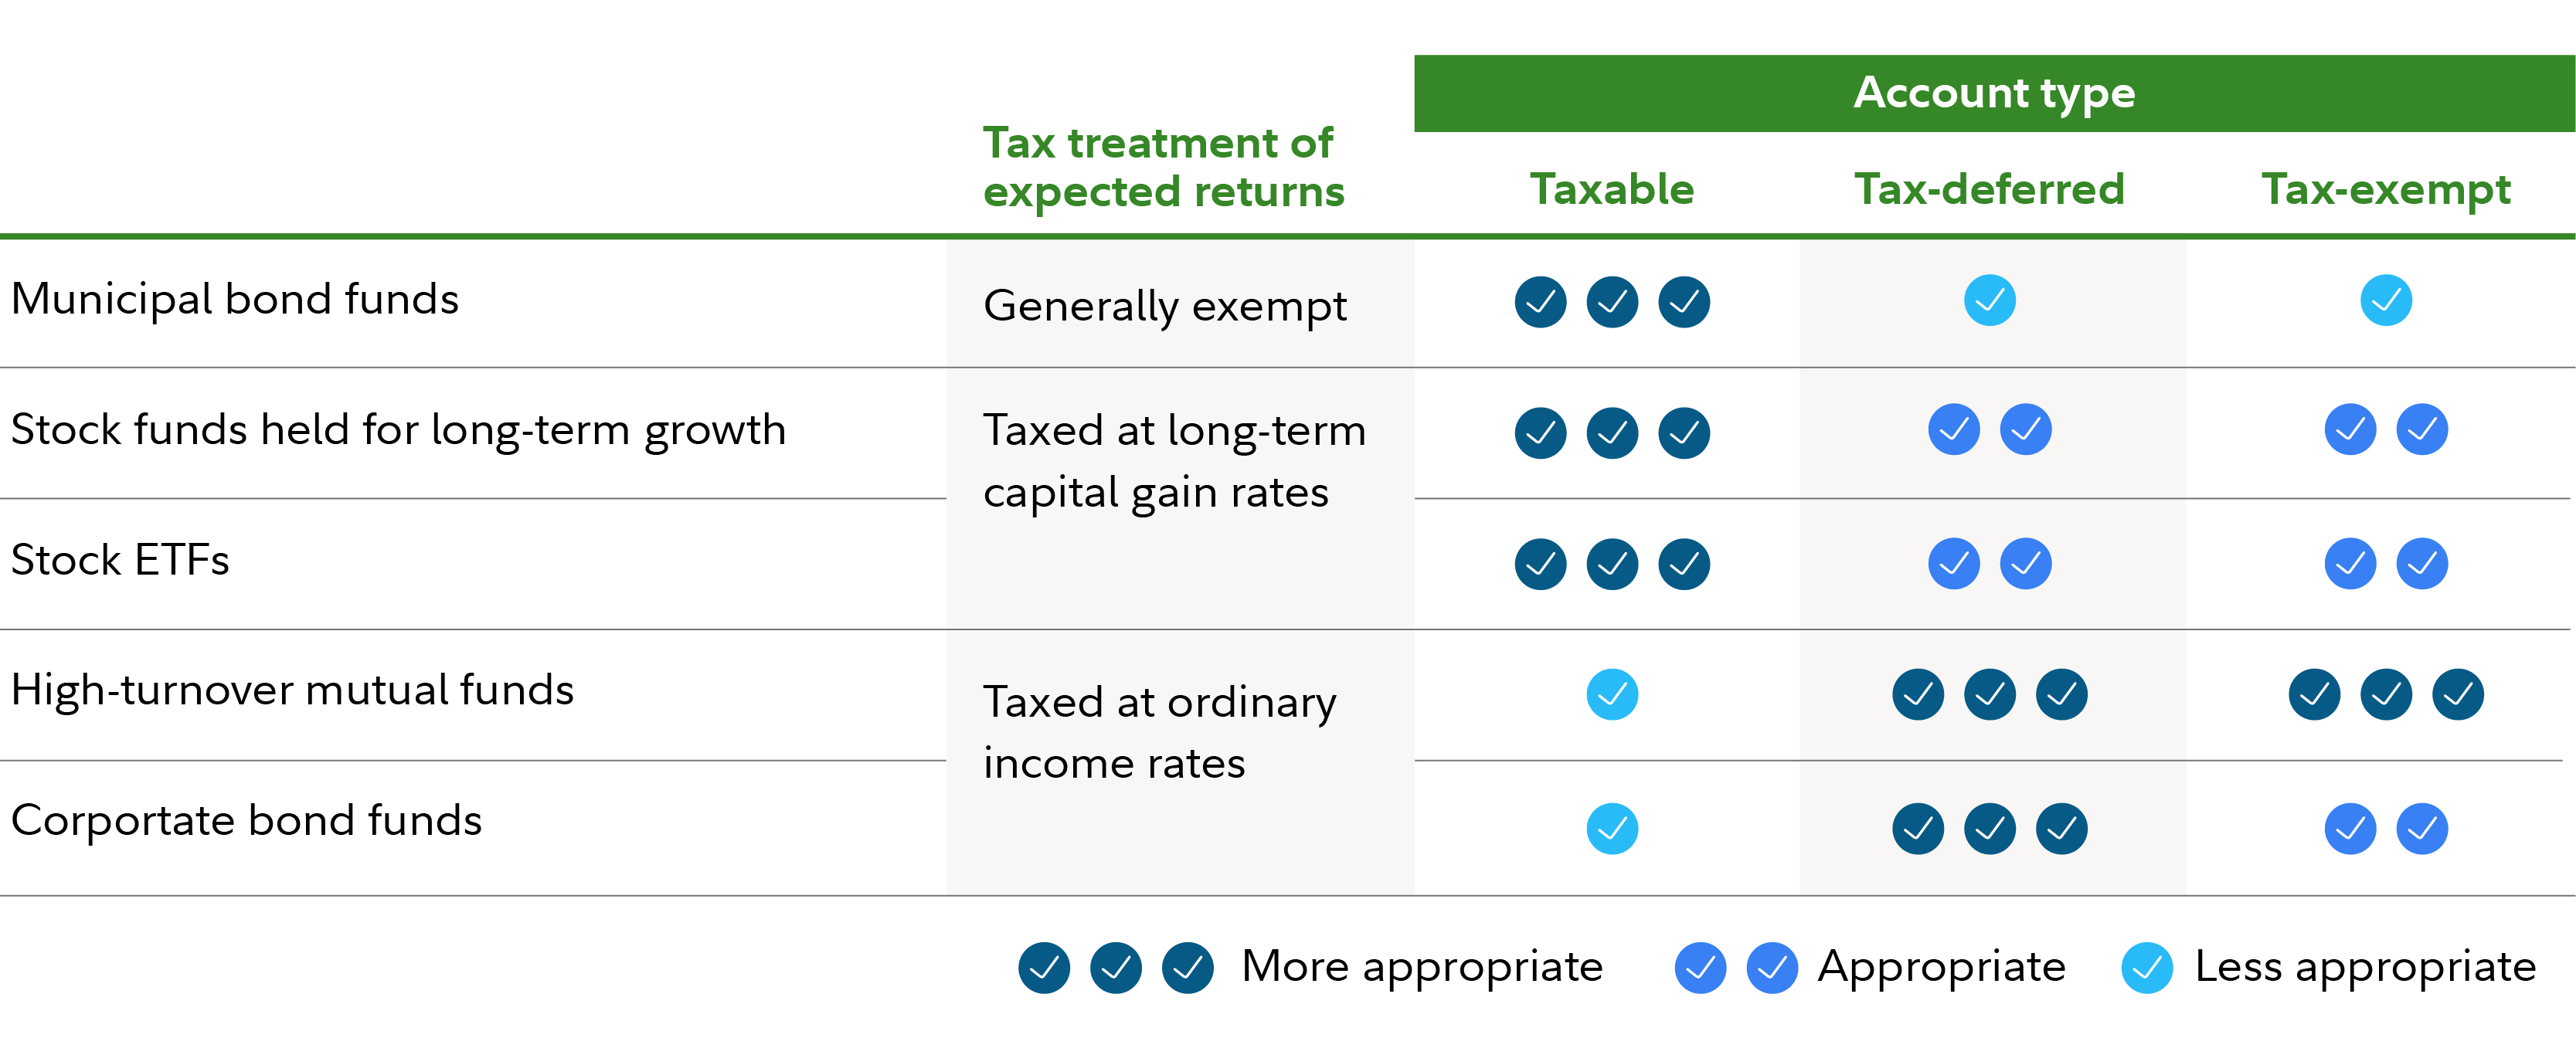This screenshot has width=2576, height=1038.
Task: Click Taxed at ordinary income rates text
Action: [1159, 732]
